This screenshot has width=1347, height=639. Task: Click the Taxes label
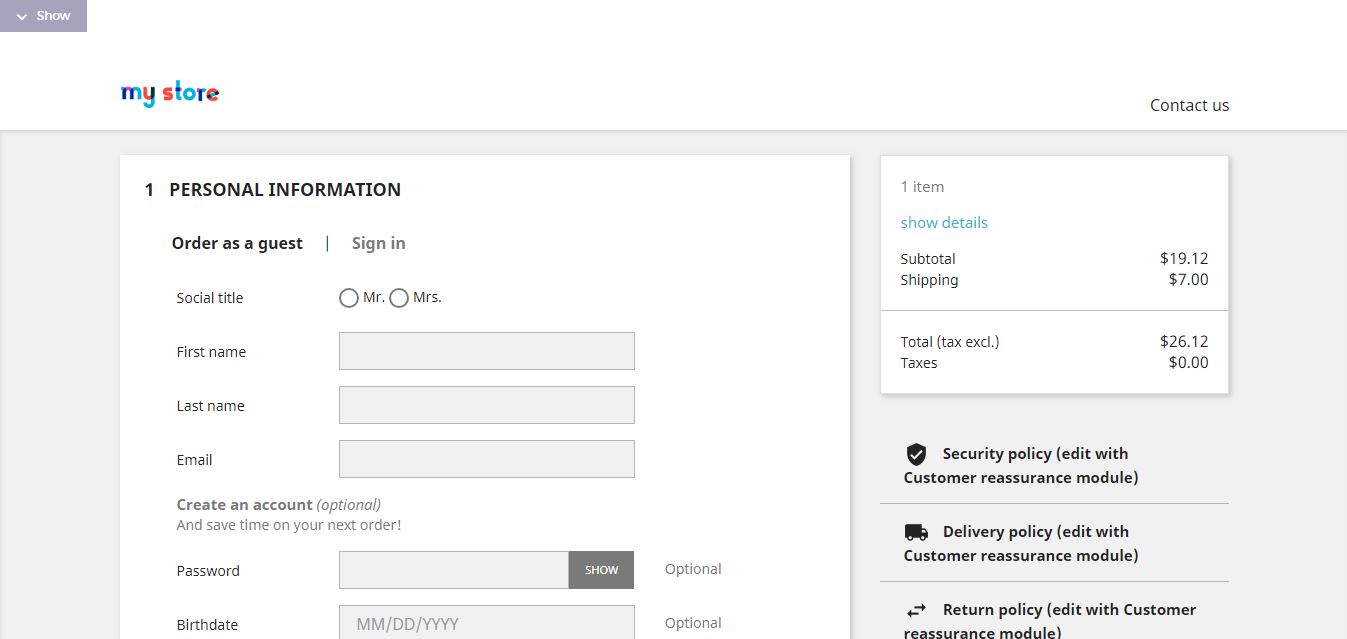pyautogui.click(x=919, y=363)
